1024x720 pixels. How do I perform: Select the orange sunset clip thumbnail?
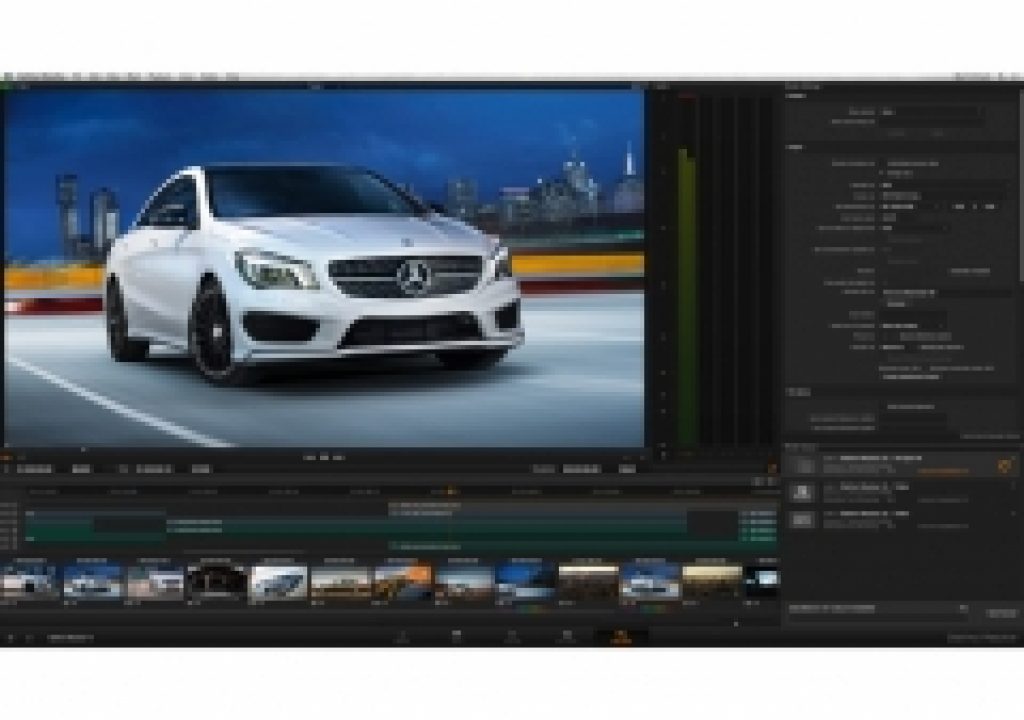(403, 581)
